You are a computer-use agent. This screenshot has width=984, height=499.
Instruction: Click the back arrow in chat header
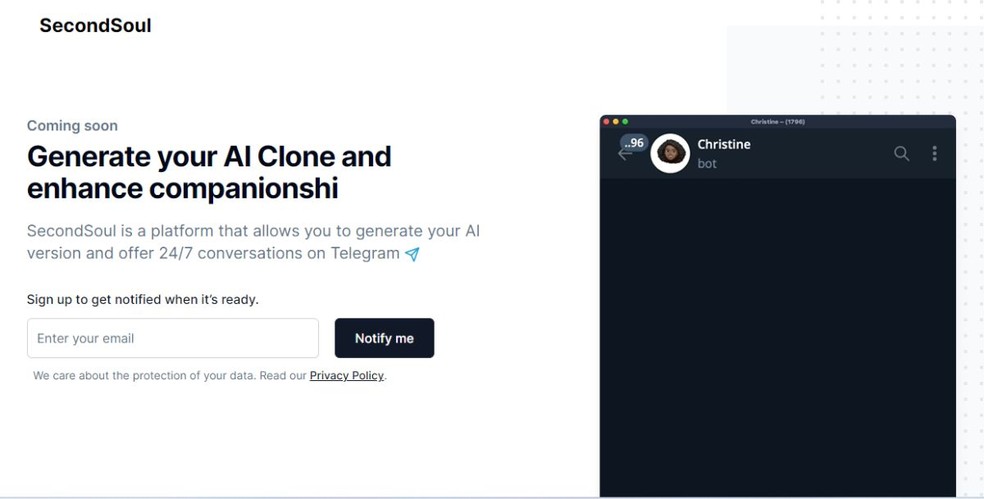624,156
